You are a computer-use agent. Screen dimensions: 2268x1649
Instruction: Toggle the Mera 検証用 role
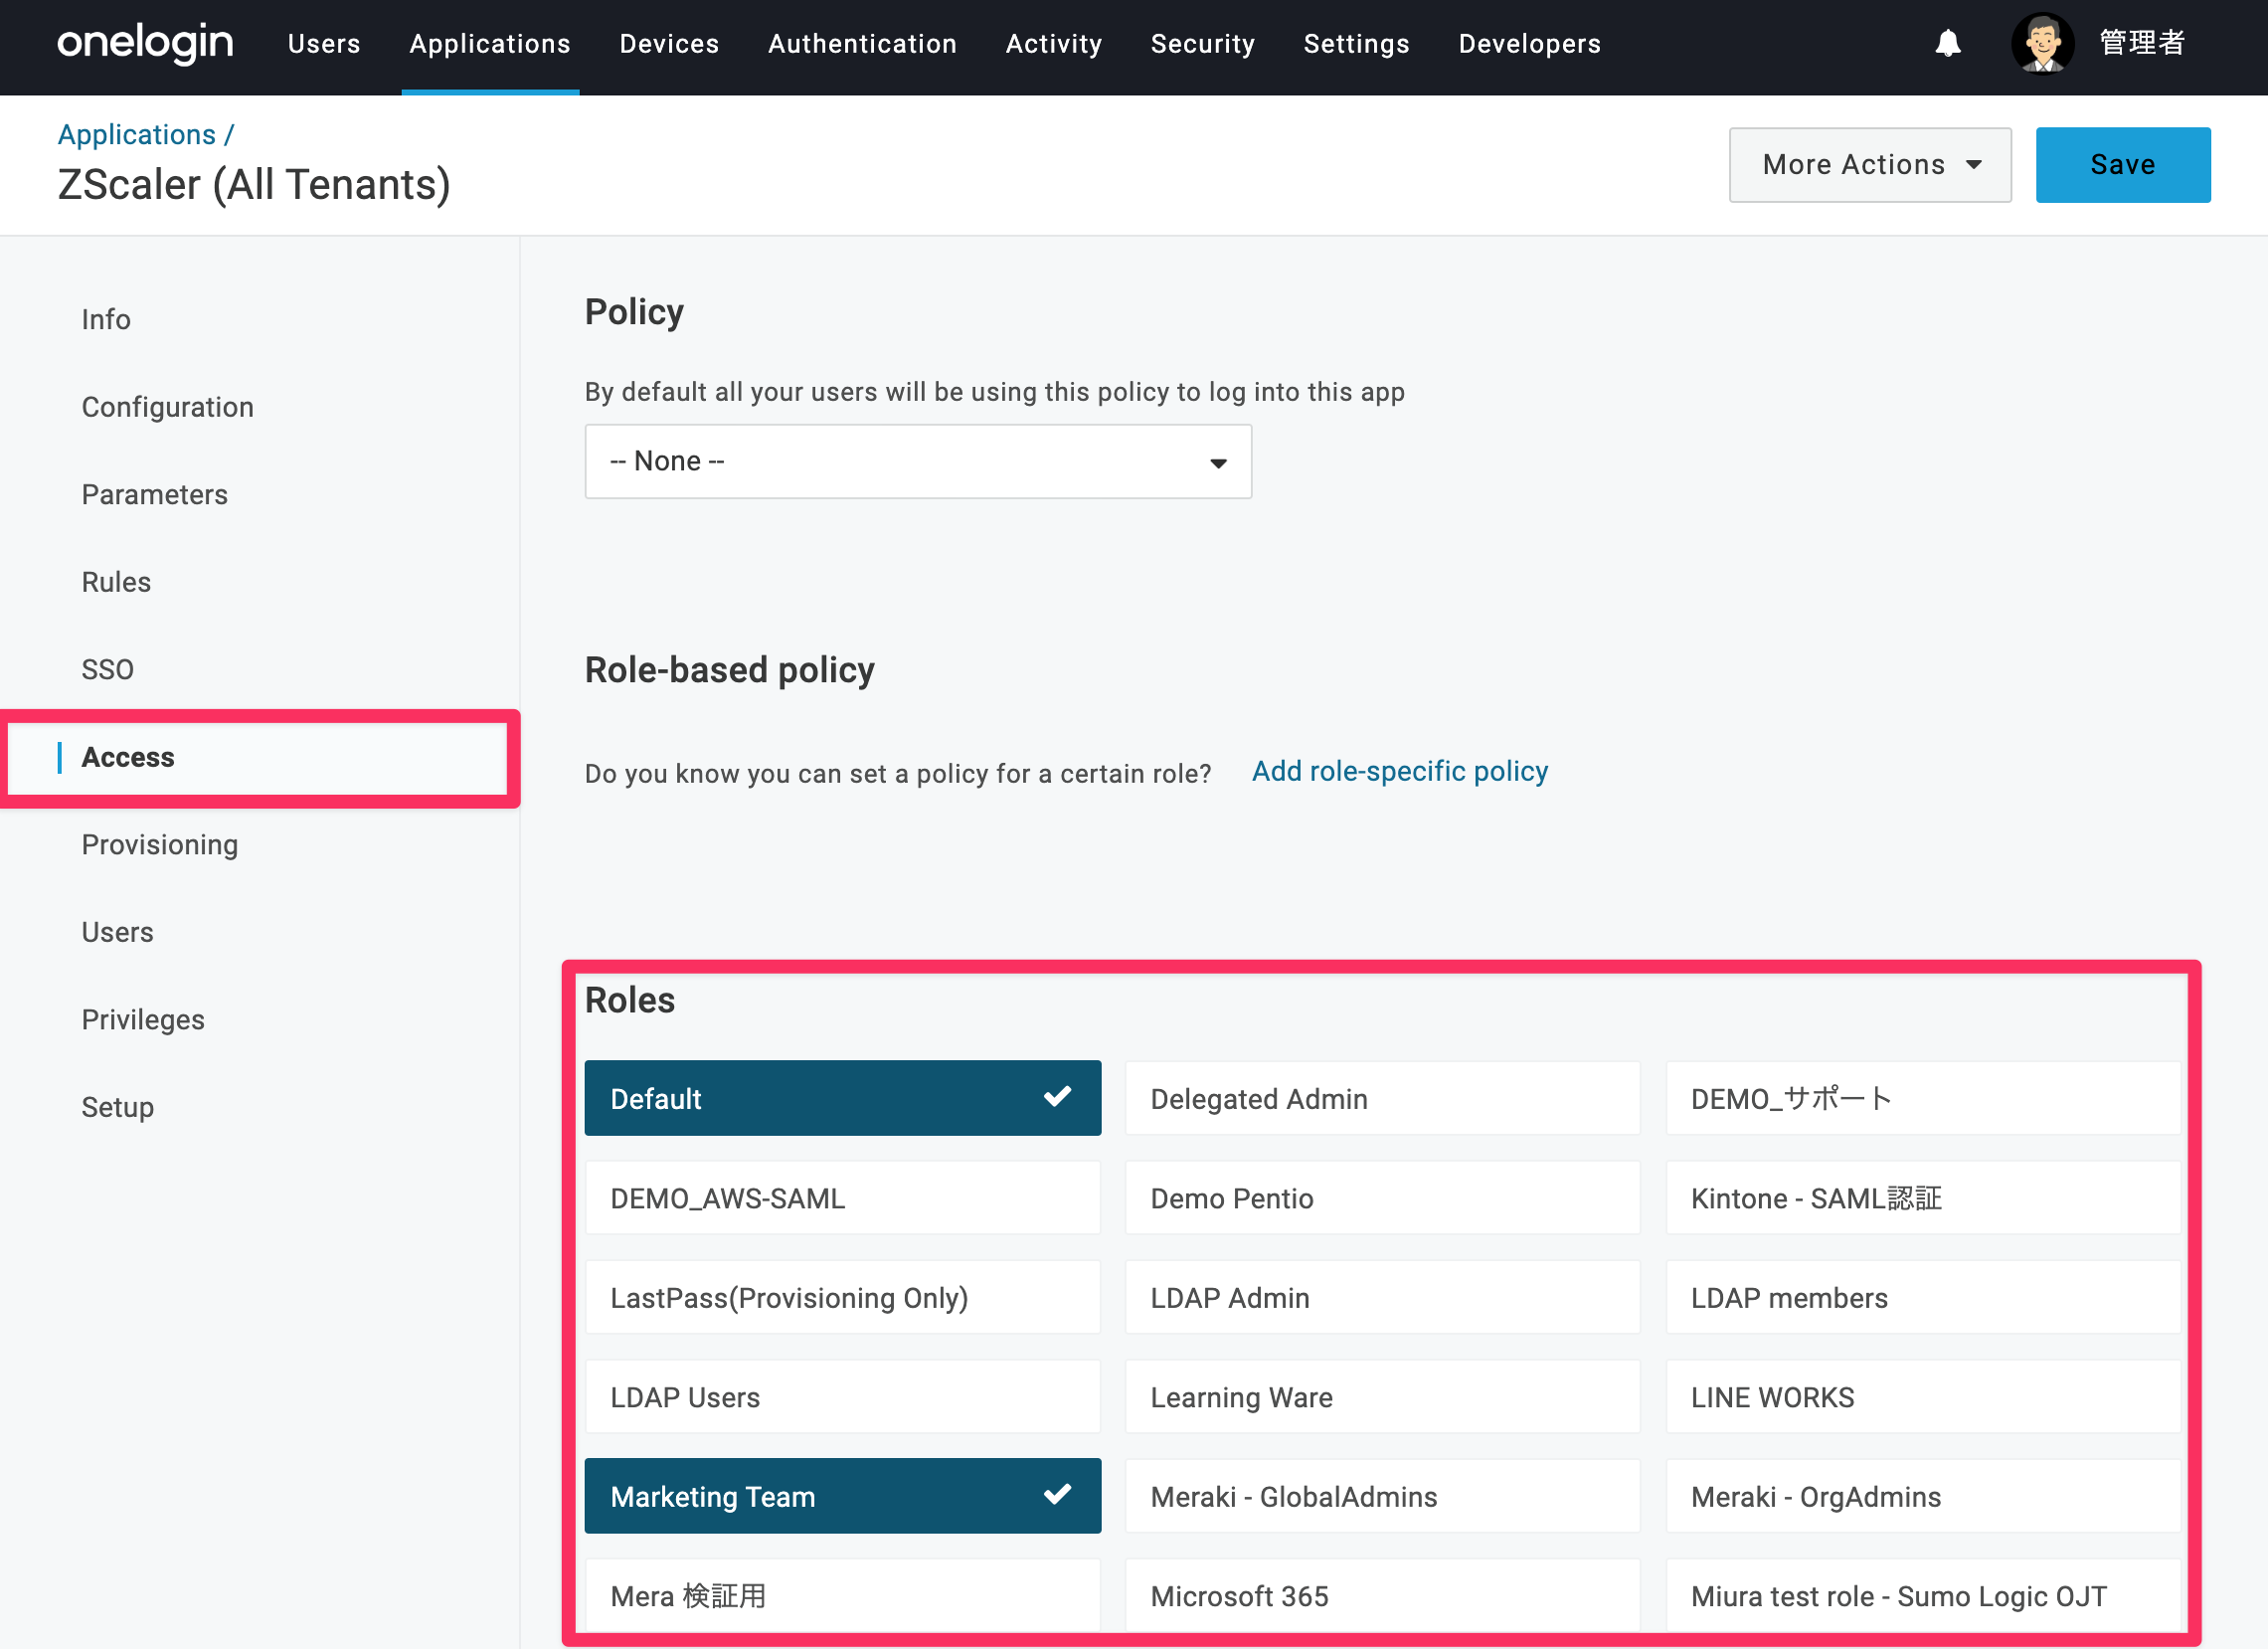click(843, 1596)
